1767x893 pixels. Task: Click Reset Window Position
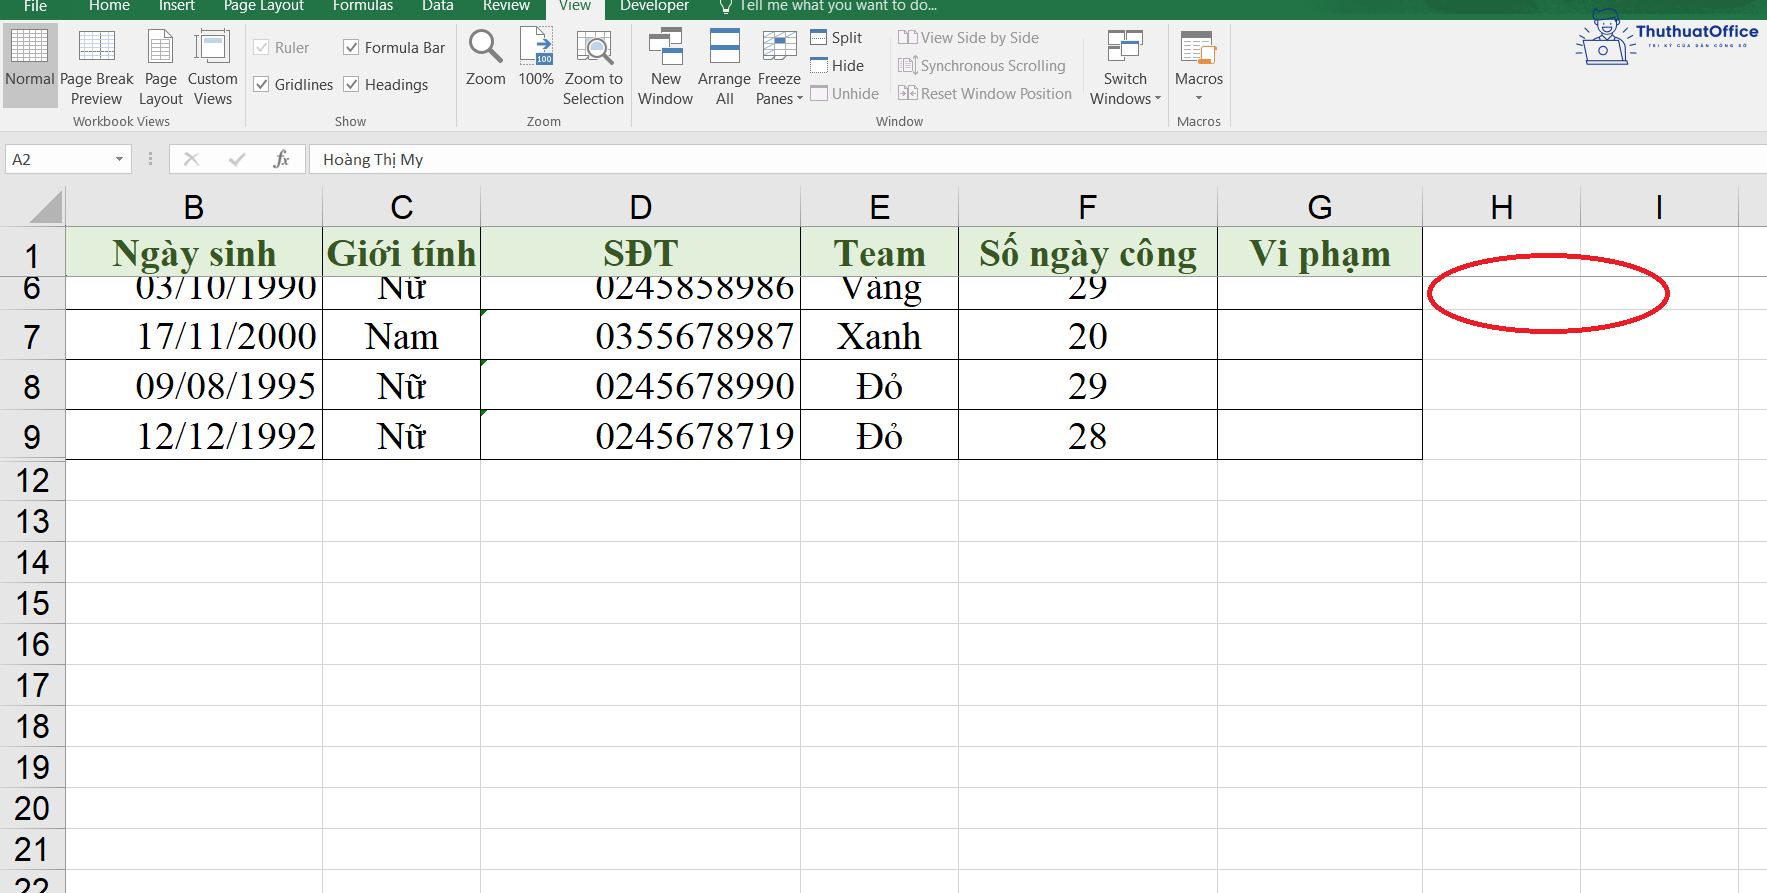(x=985, y=94)
